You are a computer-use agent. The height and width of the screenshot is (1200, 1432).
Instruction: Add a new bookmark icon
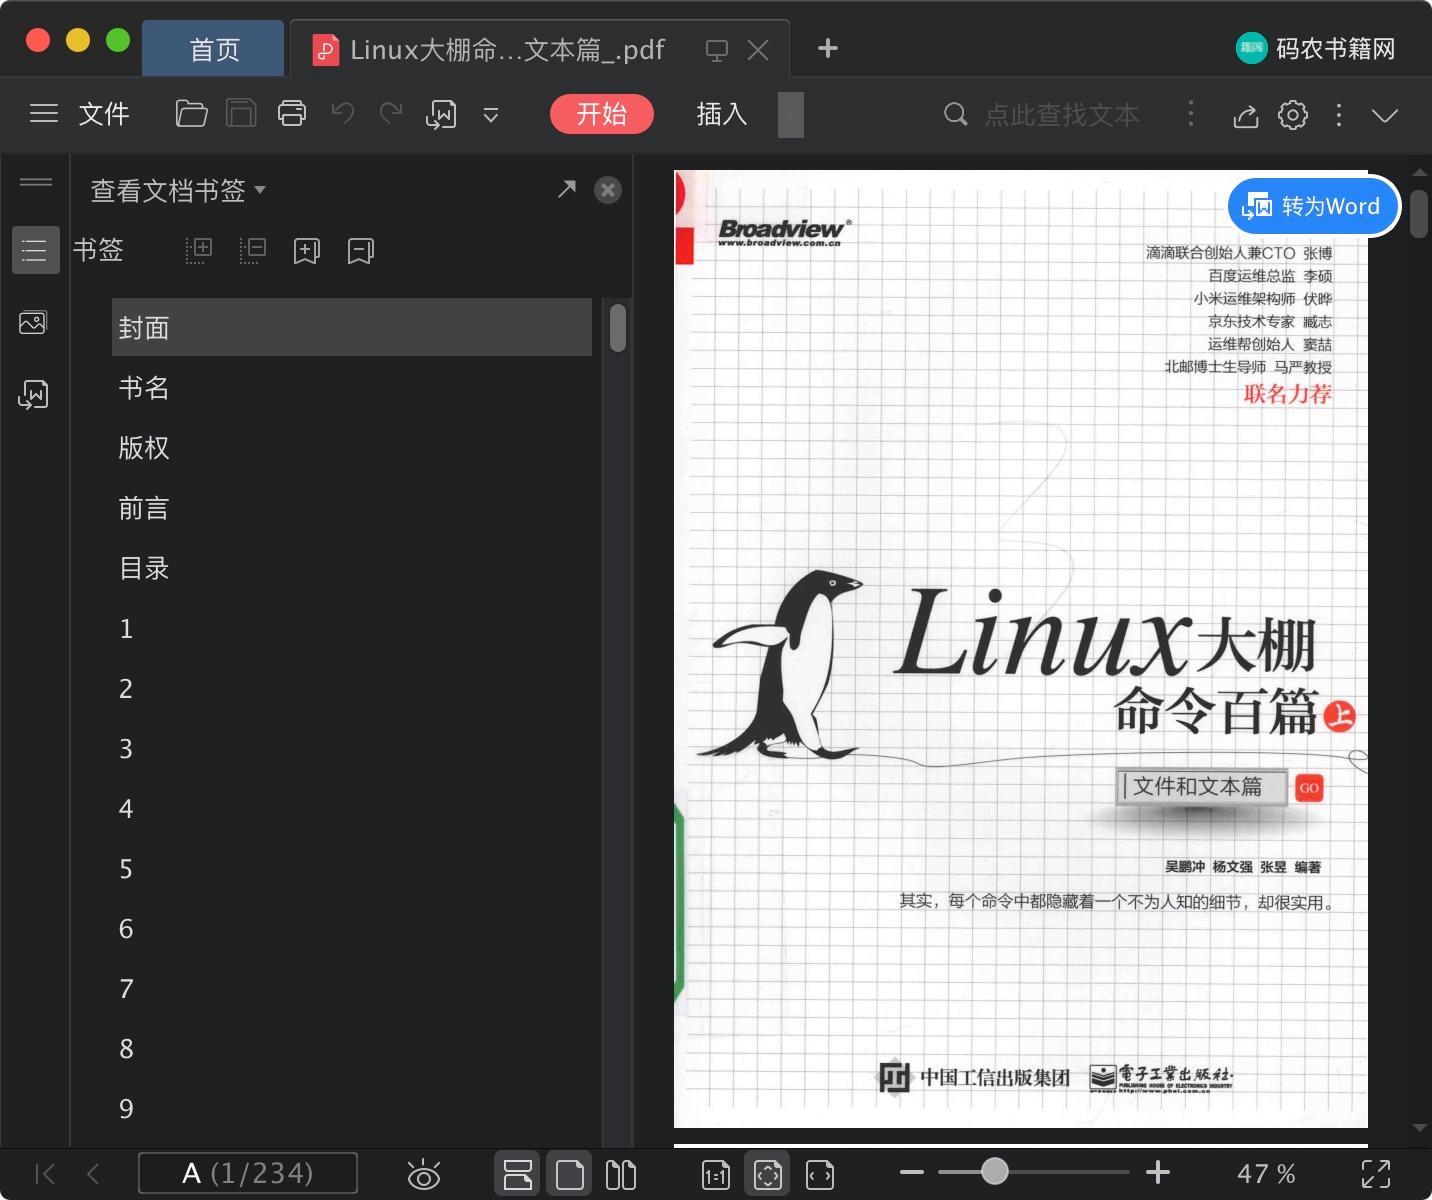click(x=307, y=251)
